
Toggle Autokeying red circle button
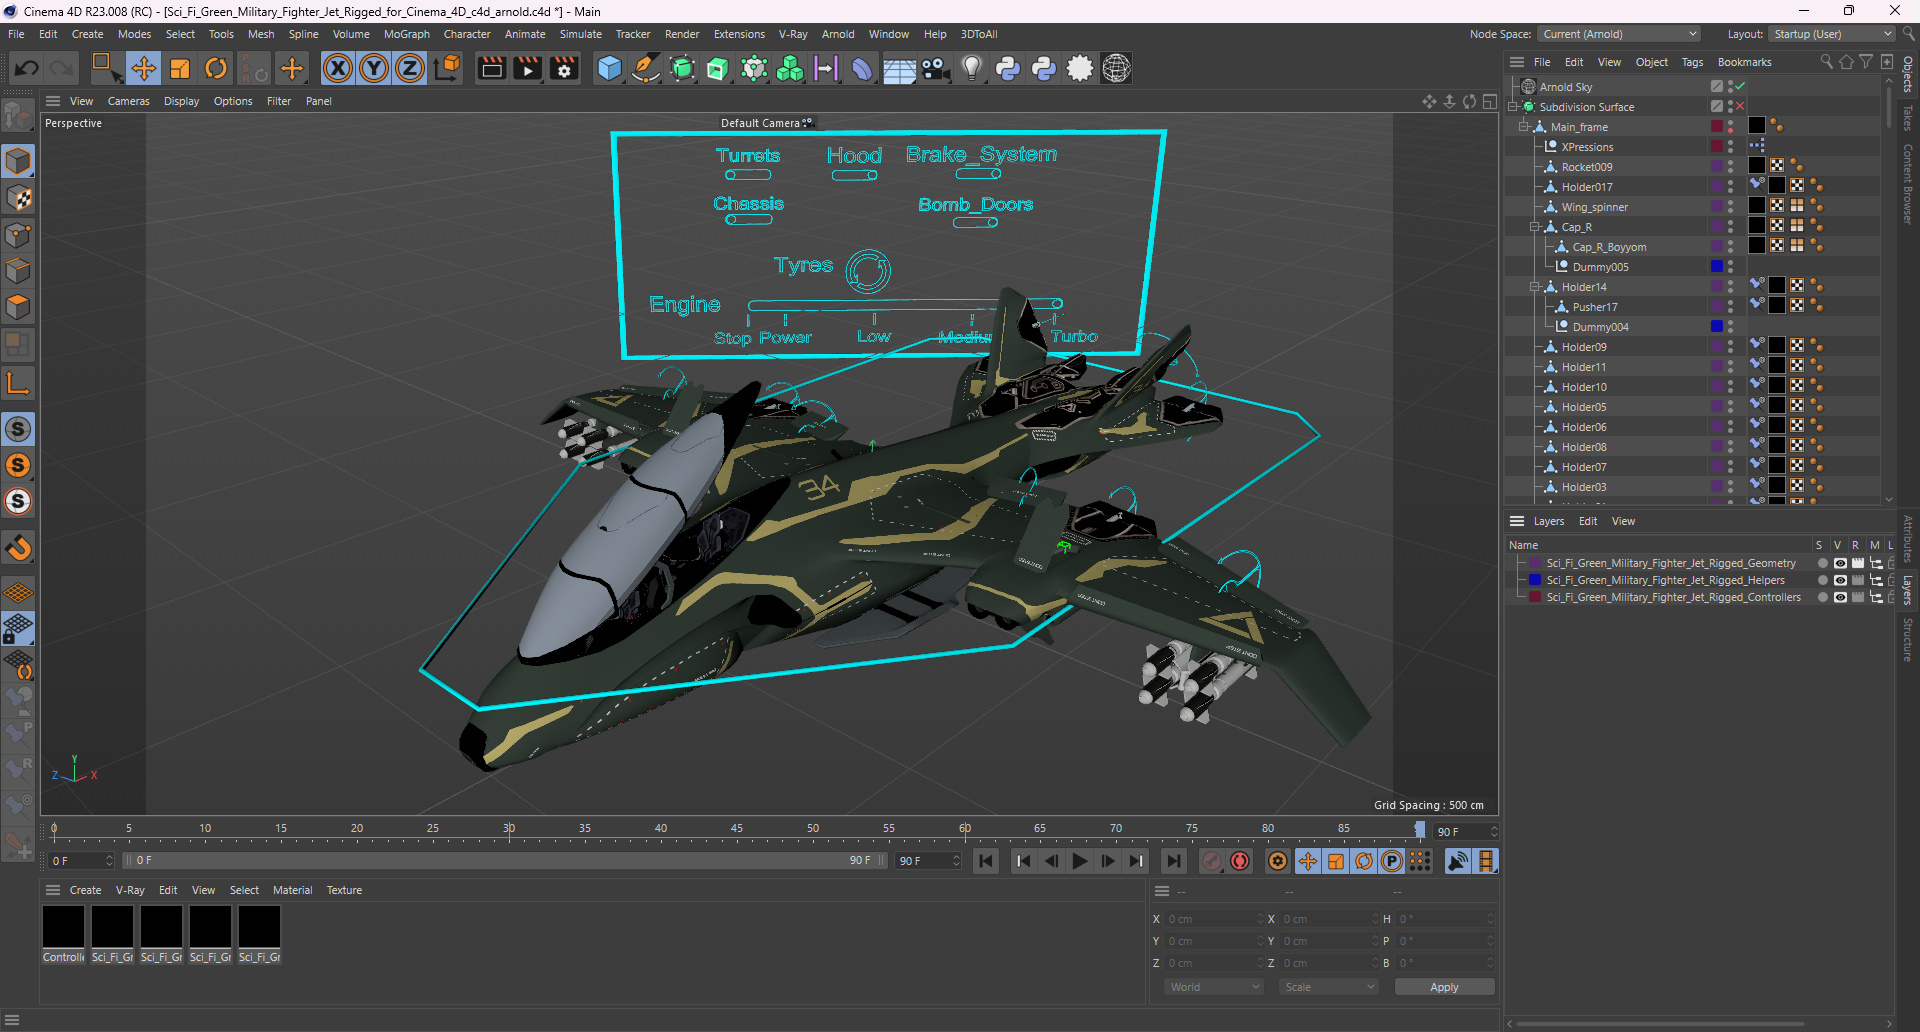tap(1240, 861)
